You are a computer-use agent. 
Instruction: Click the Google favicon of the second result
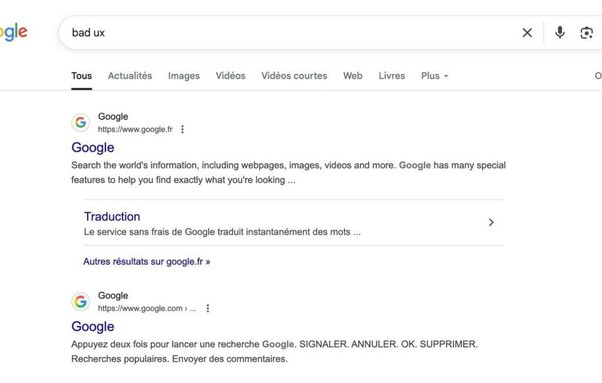click(81, 302)
